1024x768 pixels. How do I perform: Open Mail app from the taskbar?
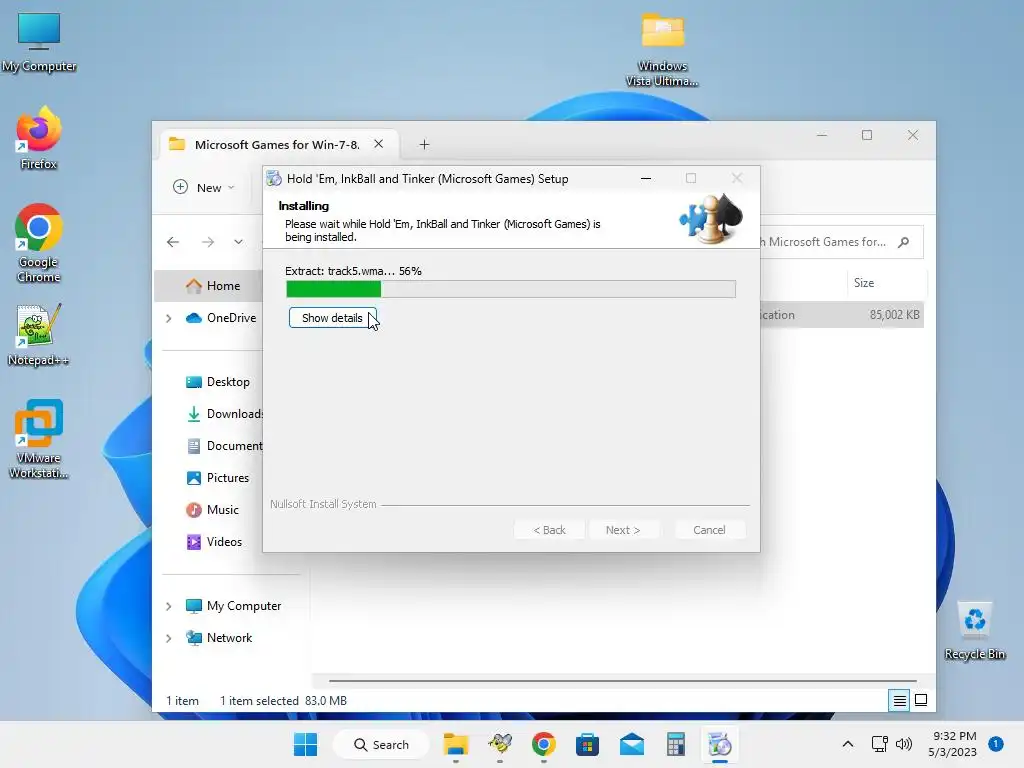click(632, 744)
